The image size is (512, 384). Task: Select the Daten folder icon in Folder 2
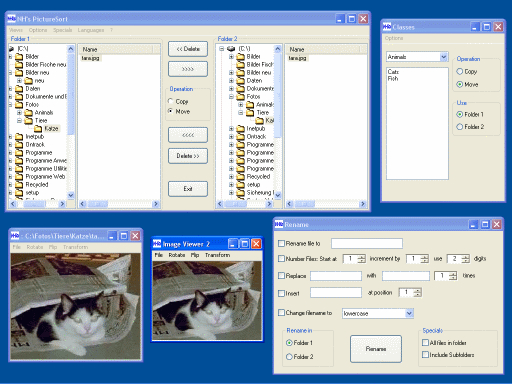click(x=240, y=81)
